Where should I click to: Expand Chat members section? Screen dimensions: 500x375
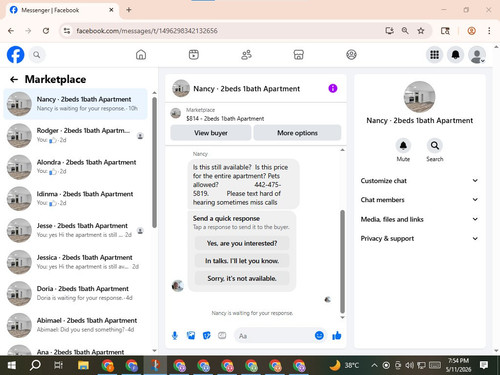click(x=419, y=200)
